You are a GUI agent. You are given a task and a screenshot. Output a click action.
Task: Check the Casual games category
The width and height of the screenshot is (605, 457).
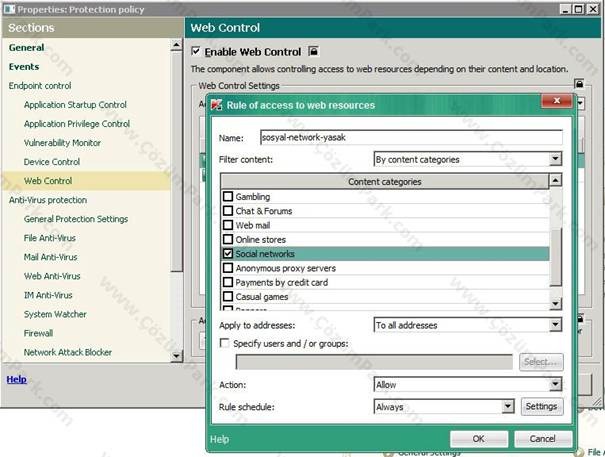pos(228,296)
